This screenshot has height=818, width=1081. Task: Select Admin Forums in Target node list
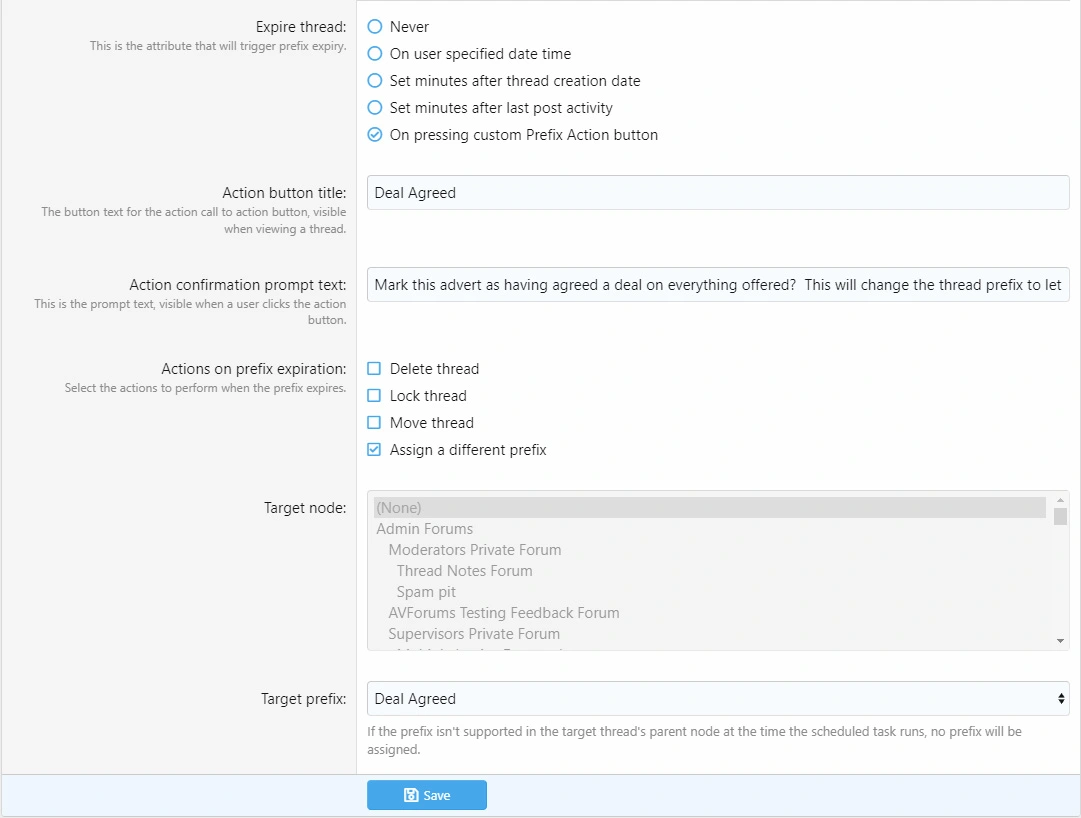pyautogui.click(x=425, y=529)
